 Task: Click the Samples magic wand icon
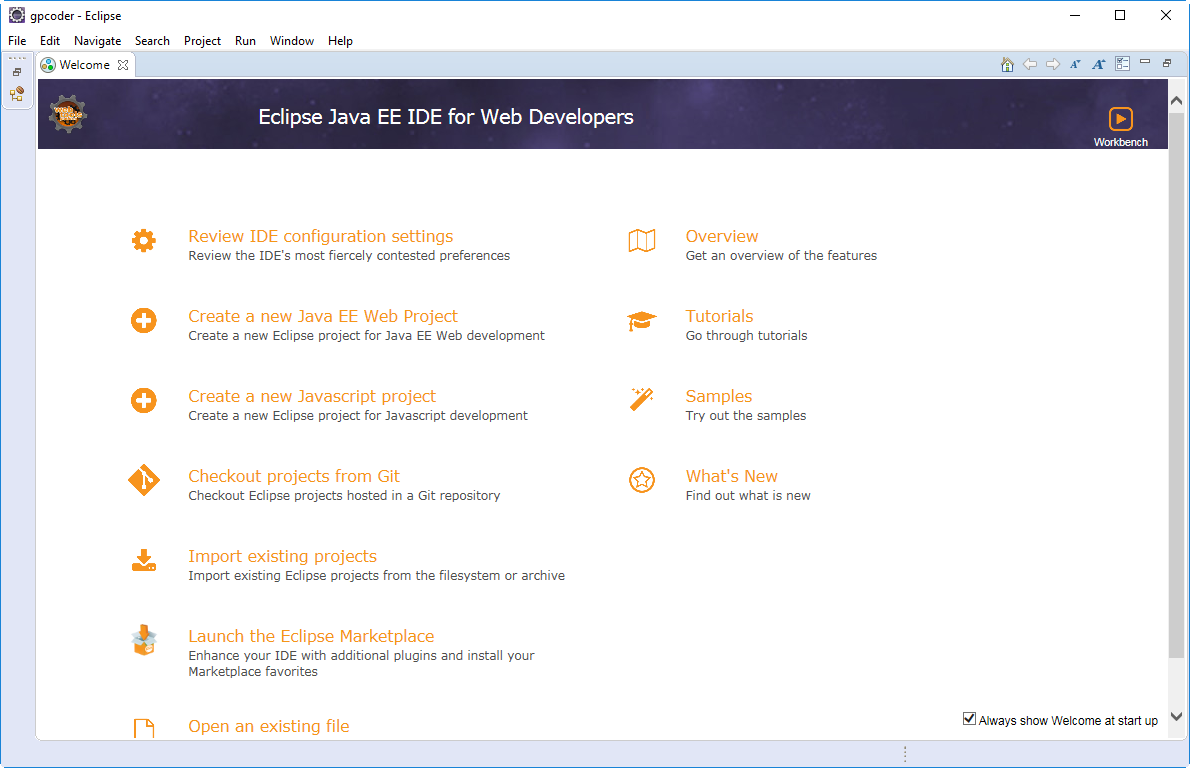641,400
